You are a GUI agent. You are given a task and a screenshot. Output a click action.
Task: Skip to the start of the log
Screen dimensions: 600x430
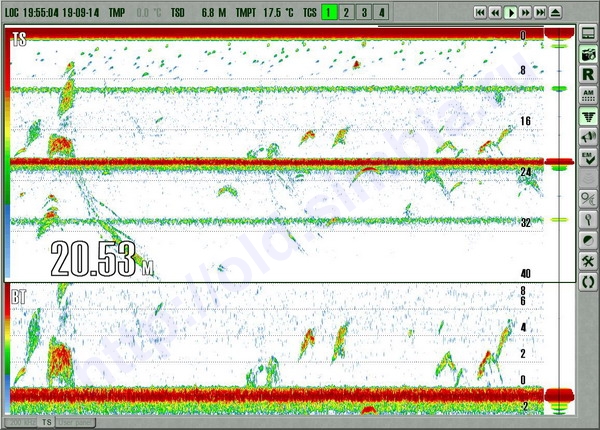coord(481,12)
